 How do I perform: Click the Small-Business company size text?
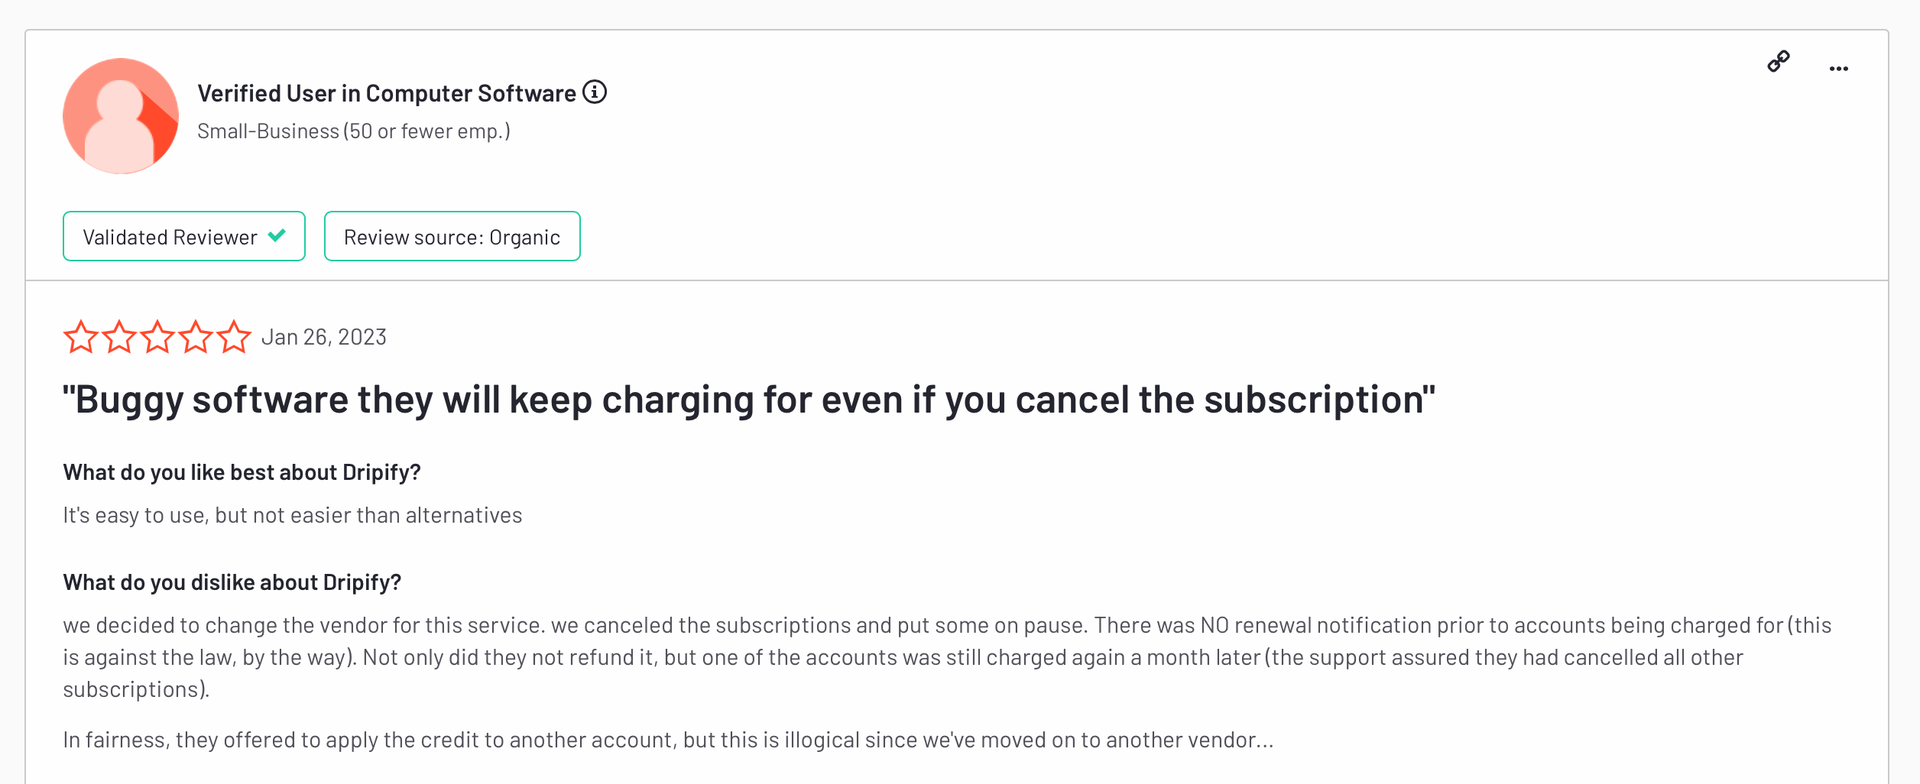coord(354,131)
